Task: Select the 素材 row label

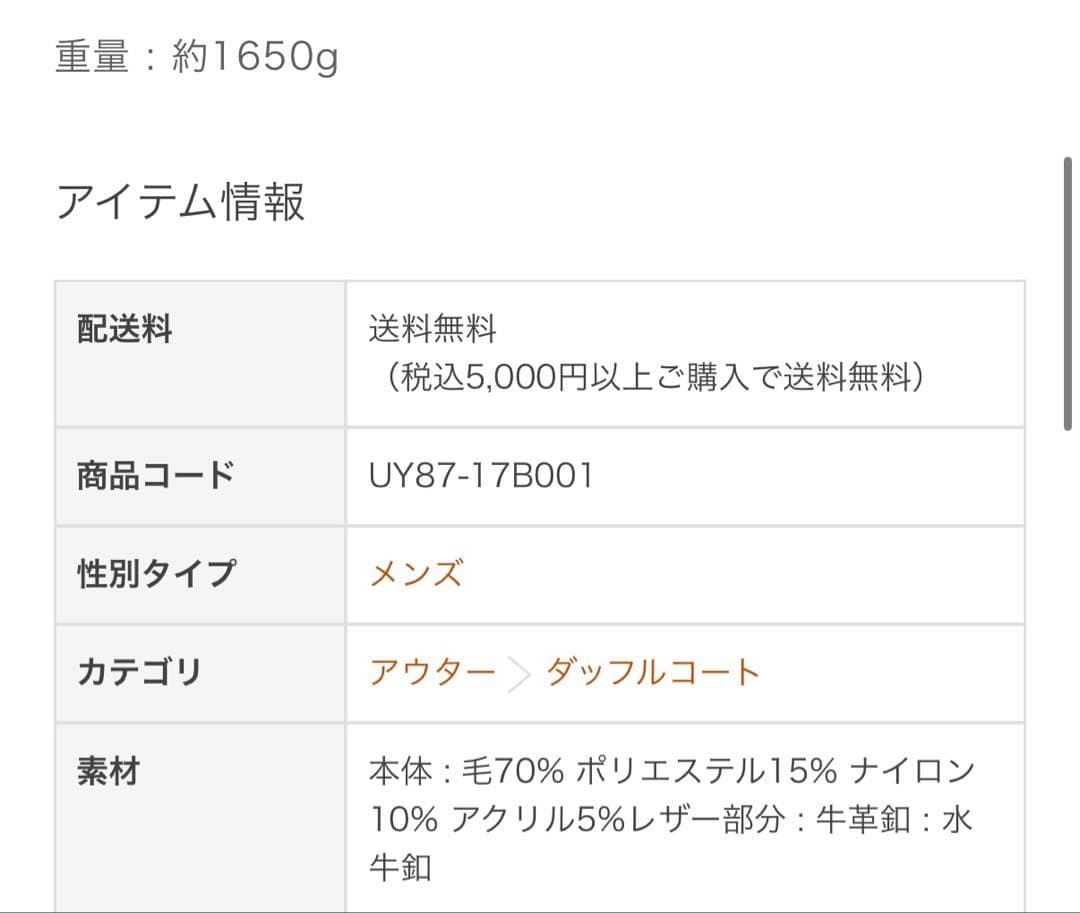Action: (x=108, y=772)
